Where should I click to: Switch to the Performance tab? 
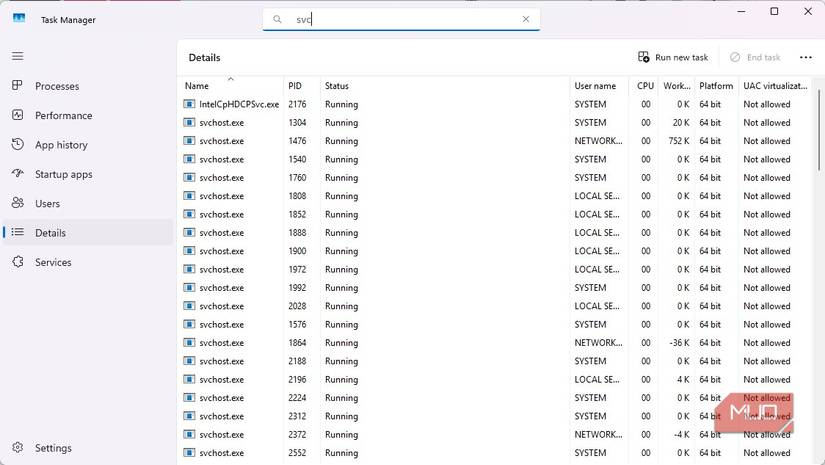coord(88,115)
